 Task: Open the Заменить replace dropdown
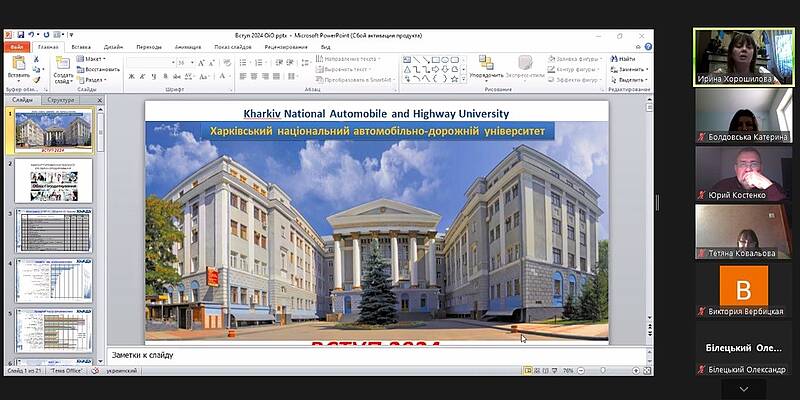(630, 69)
